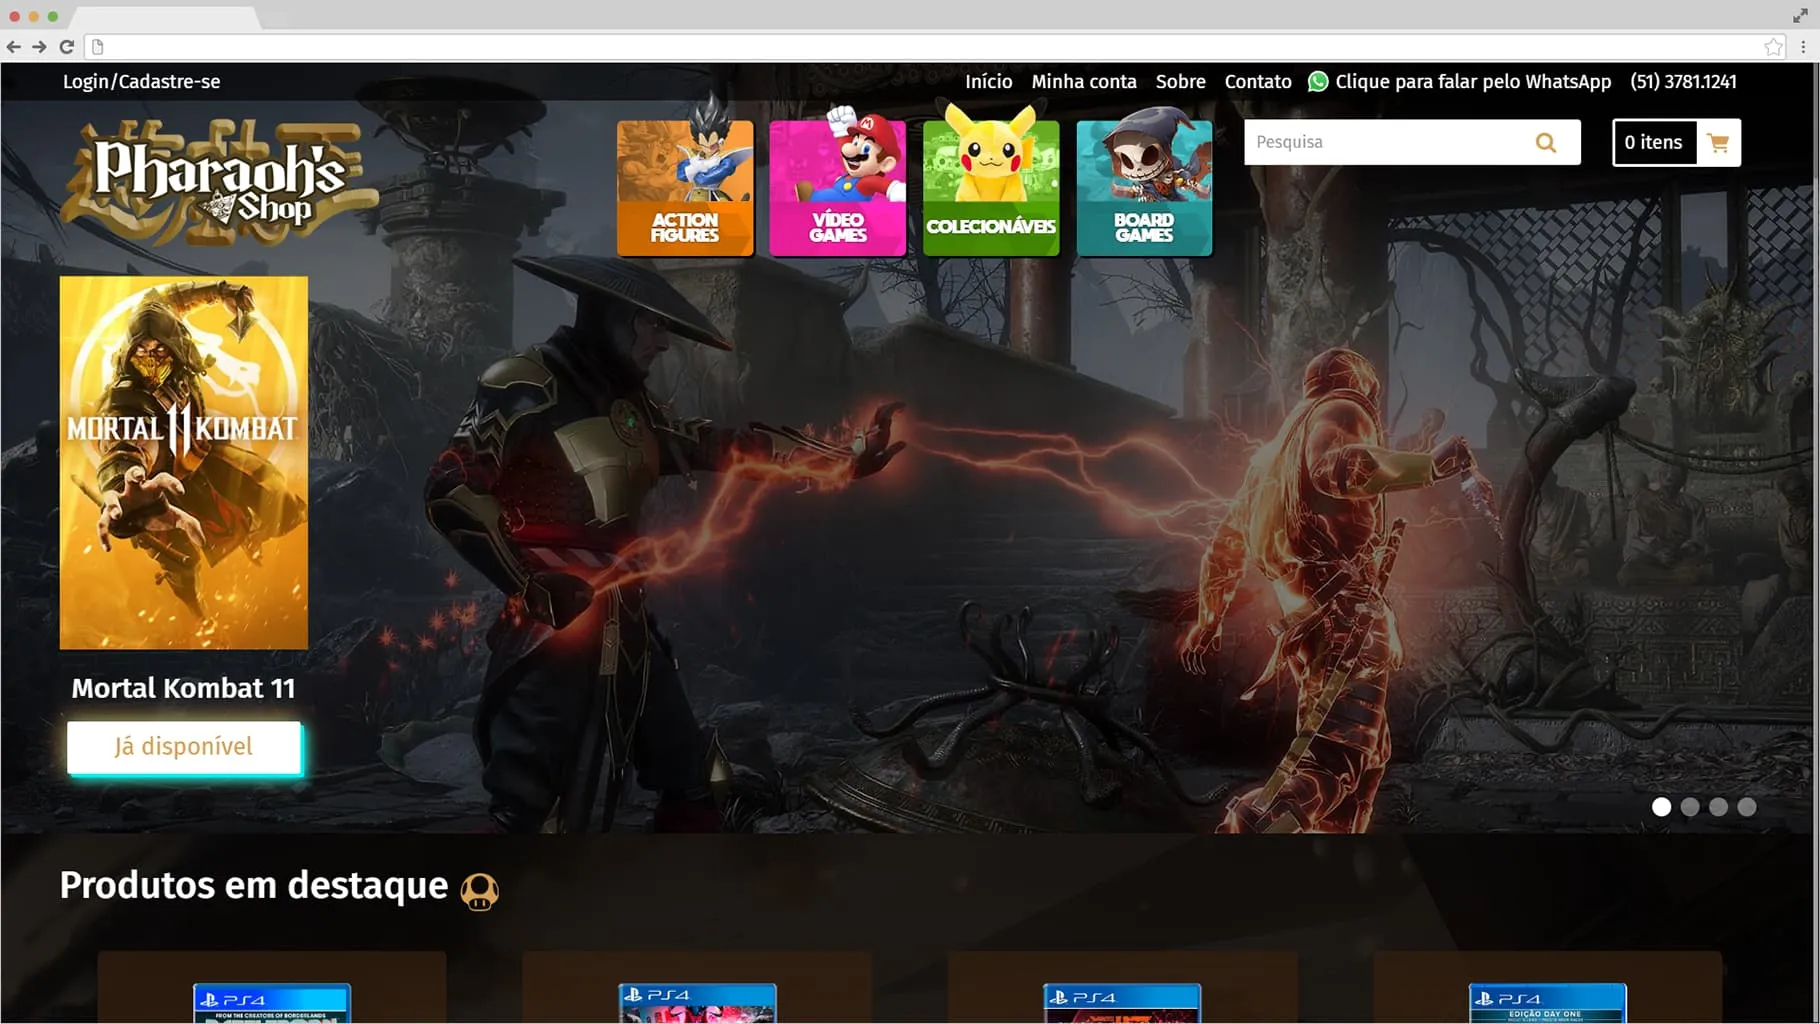The width and height of the screenshot is (1820, 1024).
Task: Click the browser back arrow
Action: click(x=14, y=47)
